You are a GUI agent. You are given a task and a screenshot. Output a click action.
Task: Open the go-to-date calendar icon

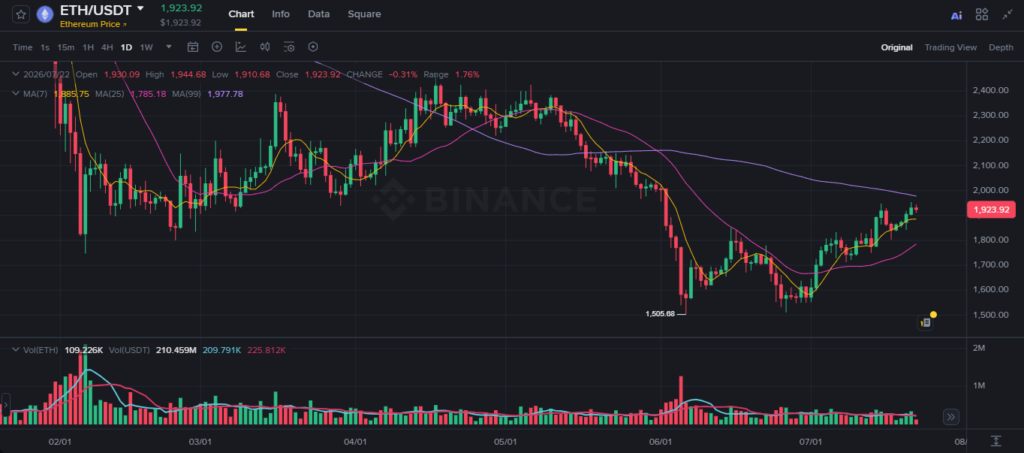click(x=193, y=47)
